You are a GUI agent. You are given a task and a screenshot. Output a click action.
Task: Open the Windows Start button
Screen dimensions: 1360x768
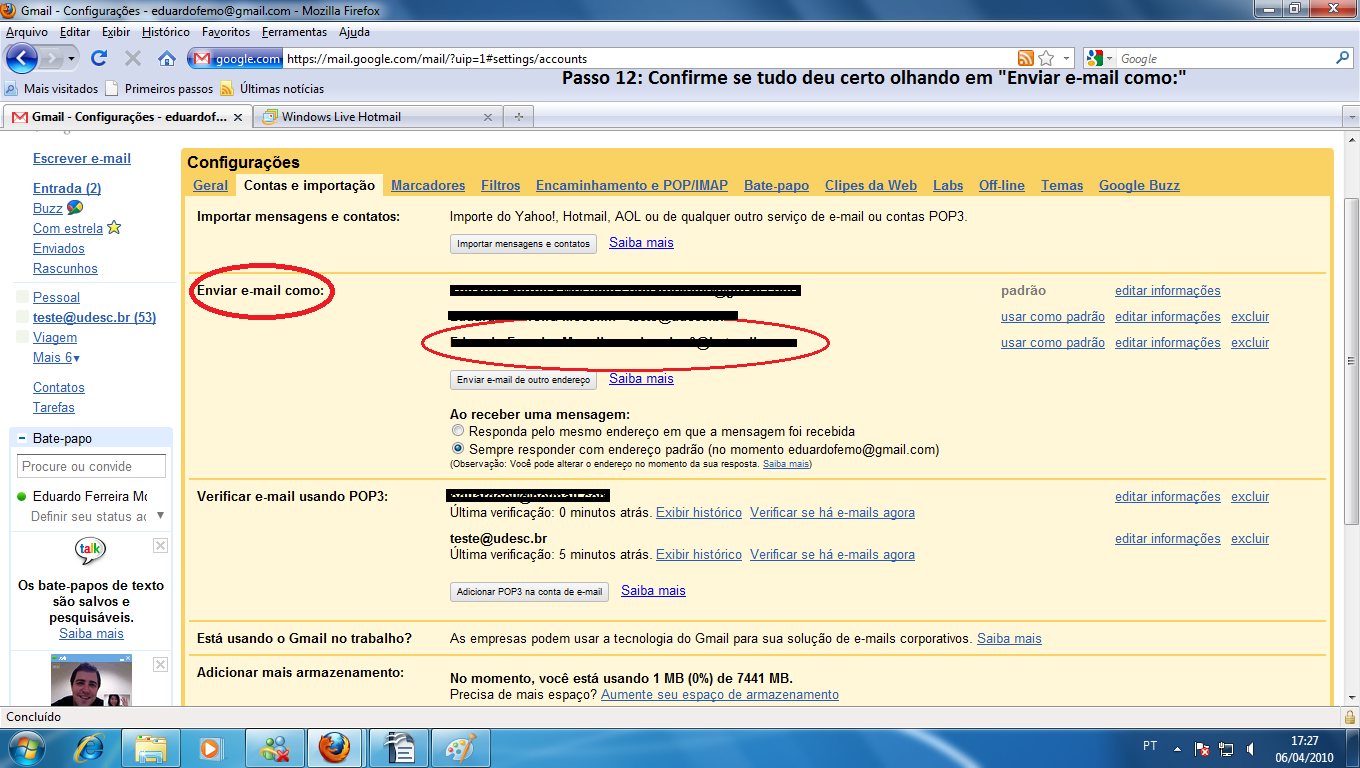tap(26, 747)
